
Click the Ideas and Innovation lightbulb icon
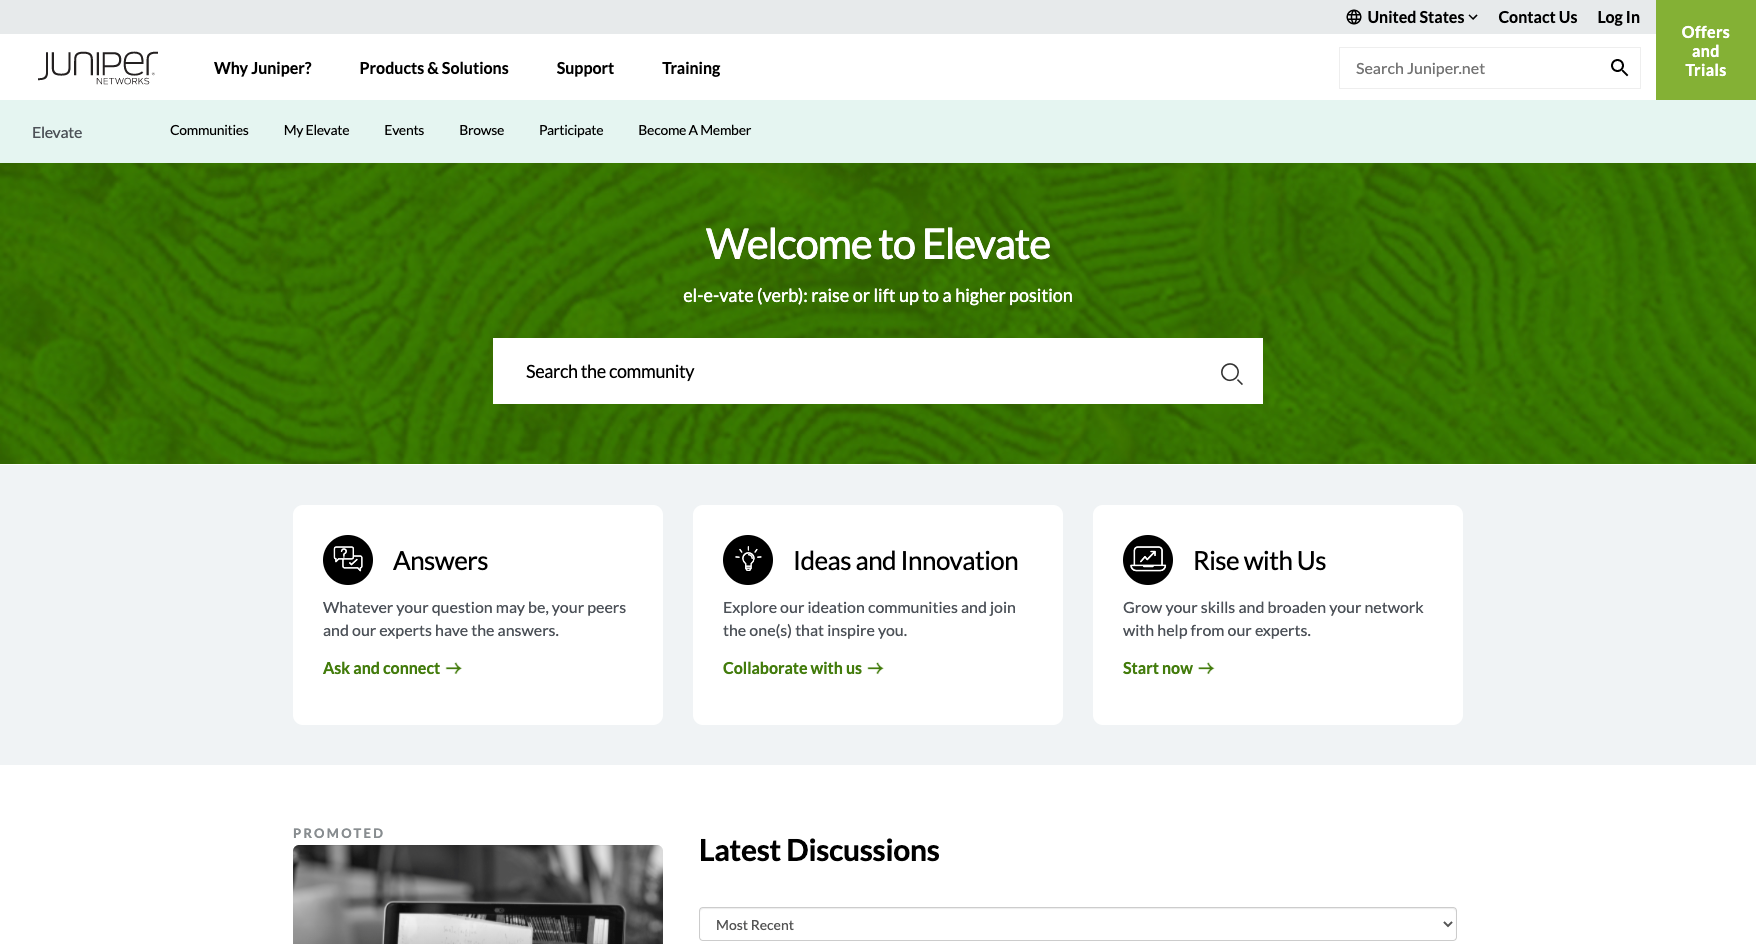coord(748,560)
